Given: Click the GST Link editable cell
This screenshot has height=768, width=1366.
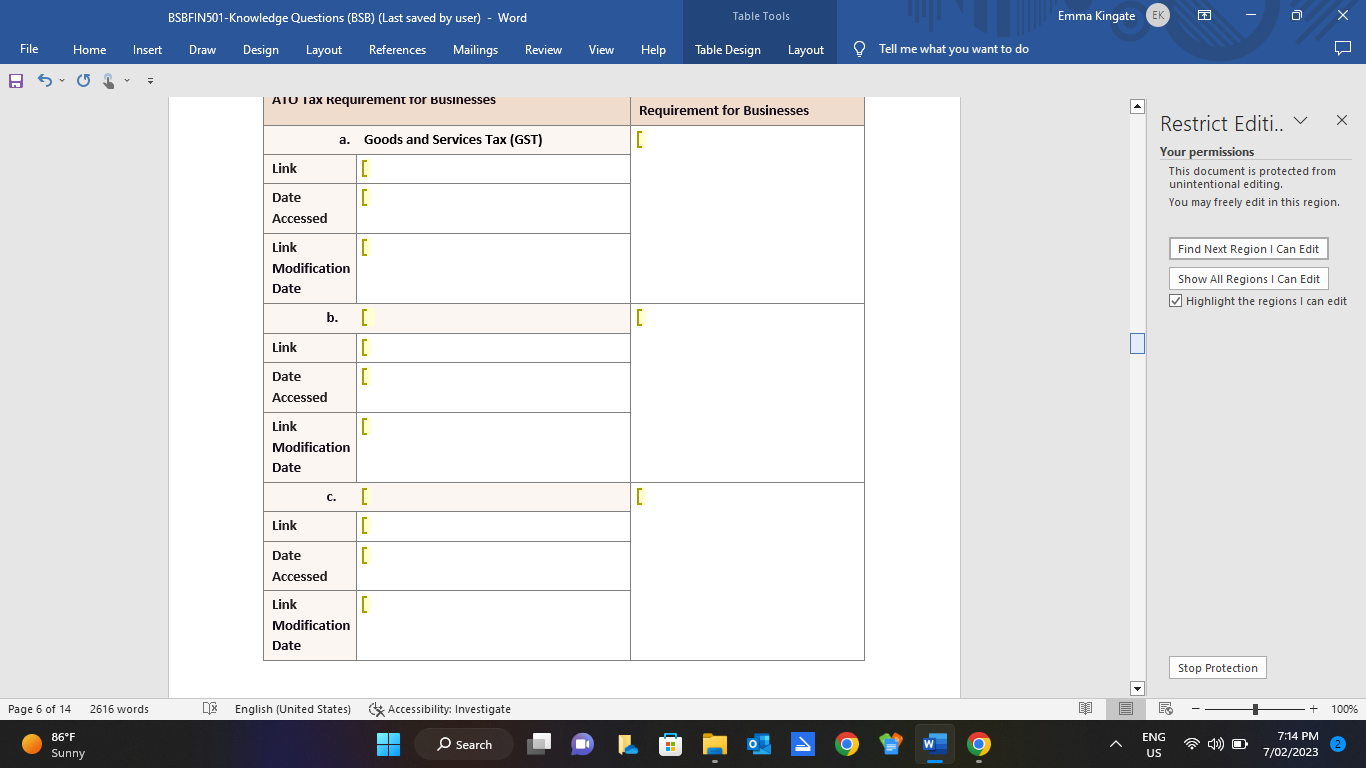Looking at the screenshot, I should [x=493, y=169].
